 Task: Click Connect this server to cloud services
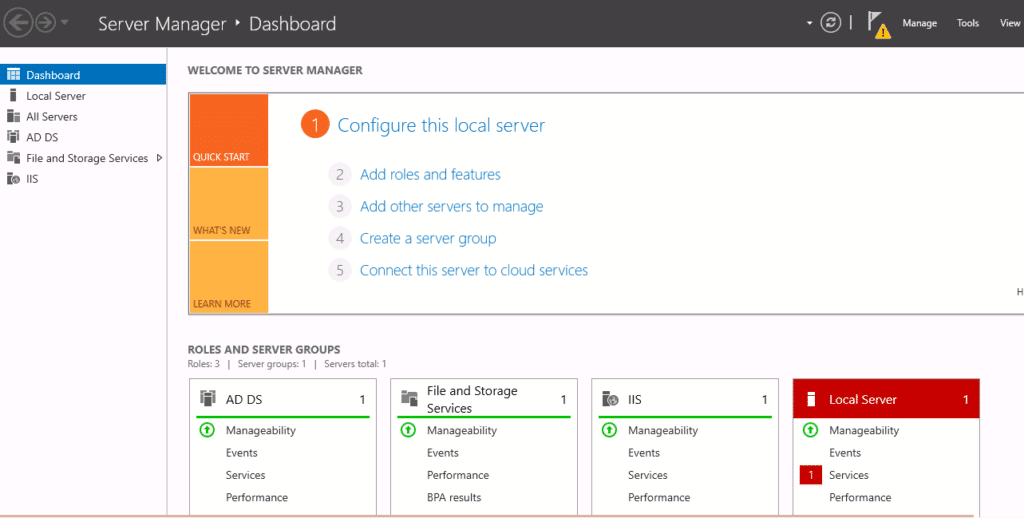click(473, 270)
